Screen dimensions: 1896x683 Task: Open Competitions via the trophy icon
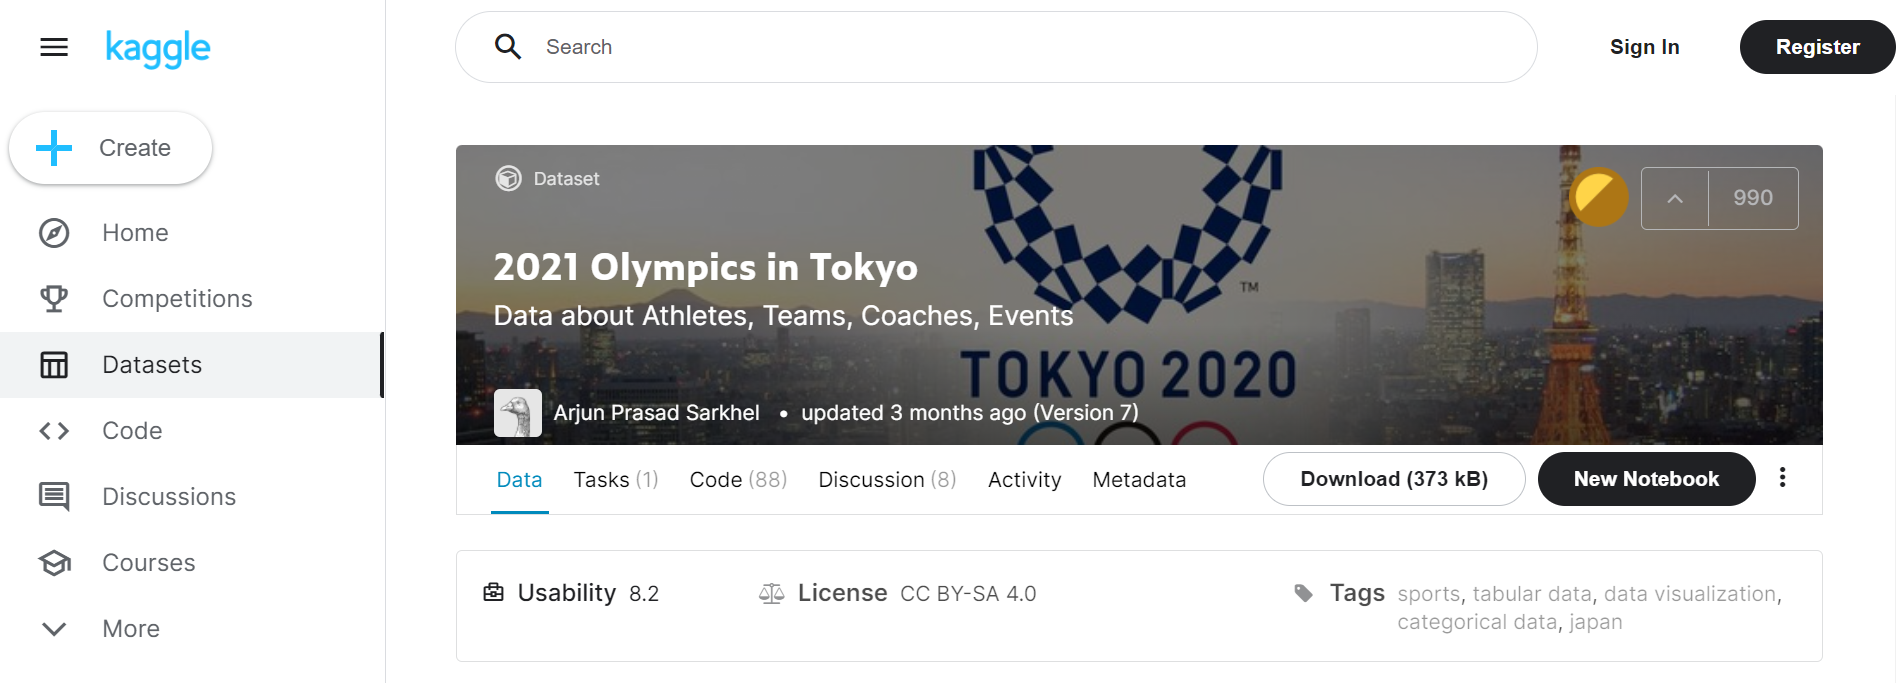[53, 298]
